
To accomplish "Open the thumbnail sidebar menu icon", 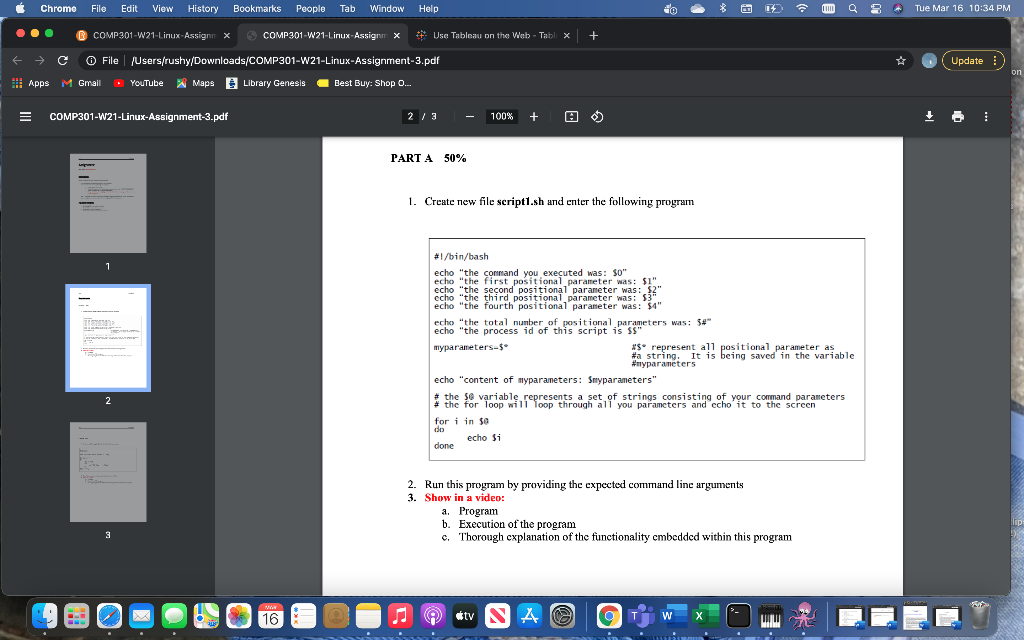I will pos(25,117).
